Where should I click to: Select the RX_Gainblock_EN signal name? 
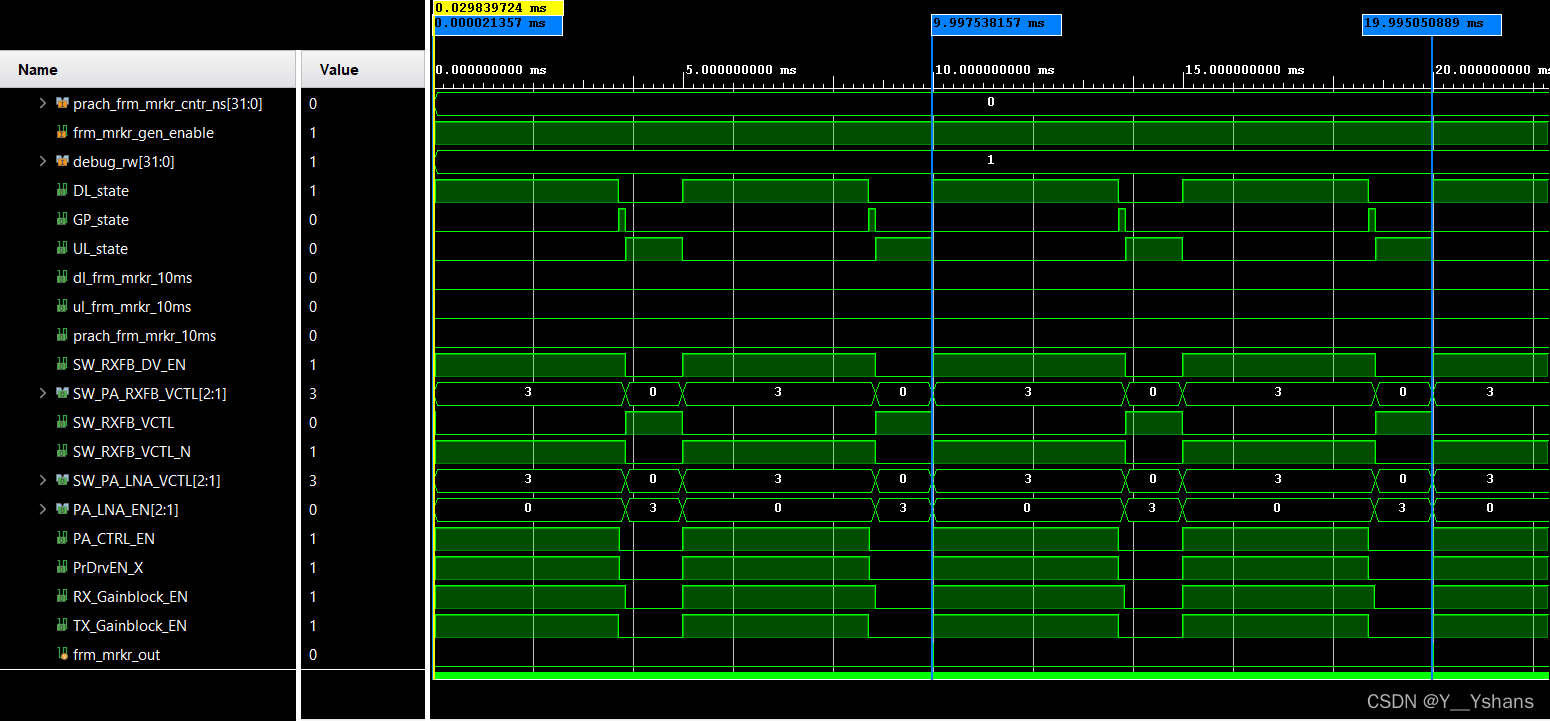(130, 597)
